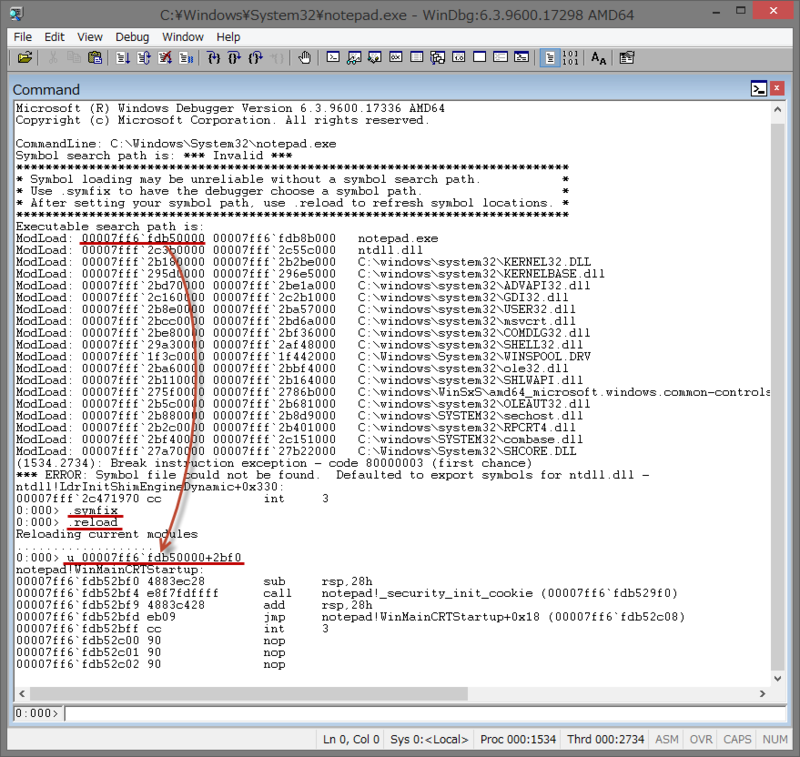Click the 'Proc 000:1534' status bar entry
800x757 pixels.
click(x=518, y=739)
